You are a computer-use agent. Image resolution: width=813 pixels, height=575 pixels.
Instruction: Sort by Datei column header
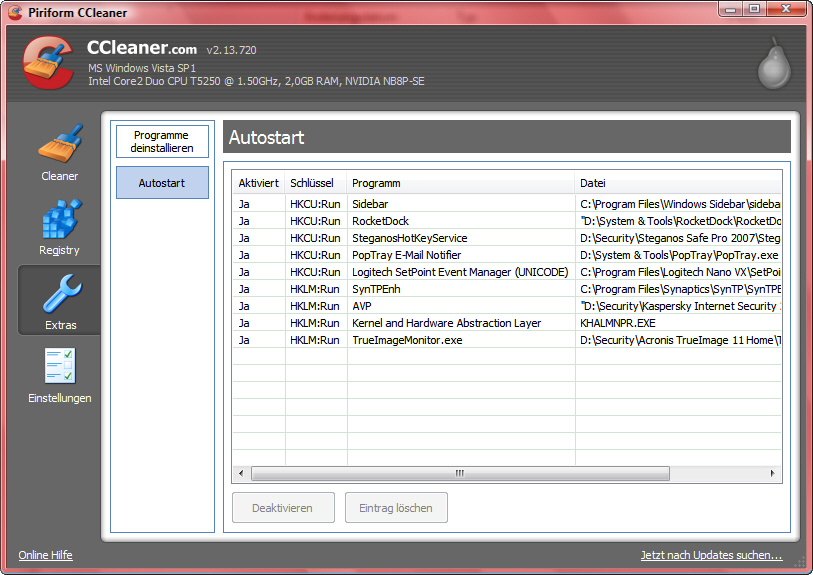[593, 183]
